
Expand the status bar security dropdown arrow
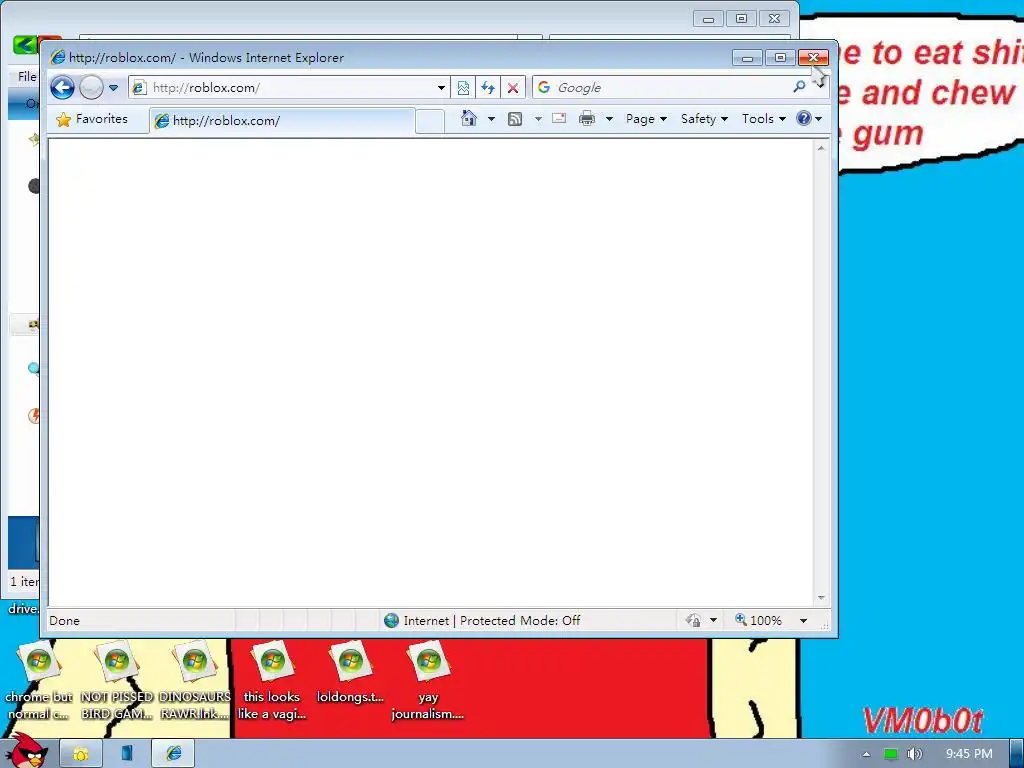click(x=714, y=620)
